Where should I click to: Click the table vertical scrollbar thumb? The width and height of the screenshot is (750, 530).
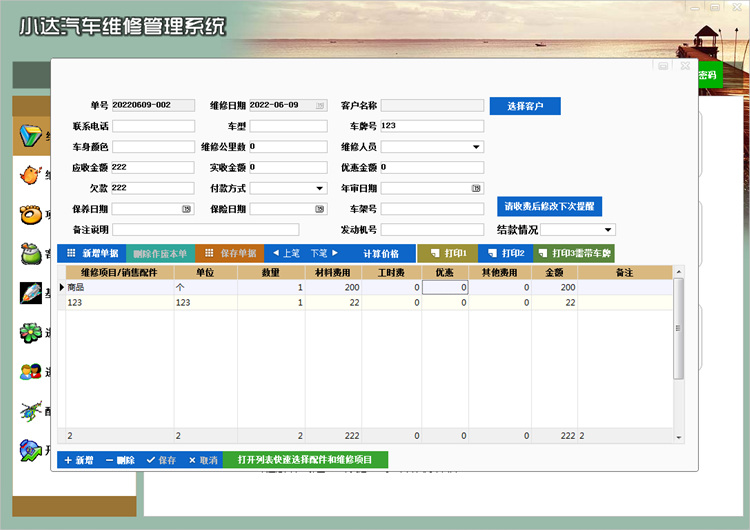[678, 329]
